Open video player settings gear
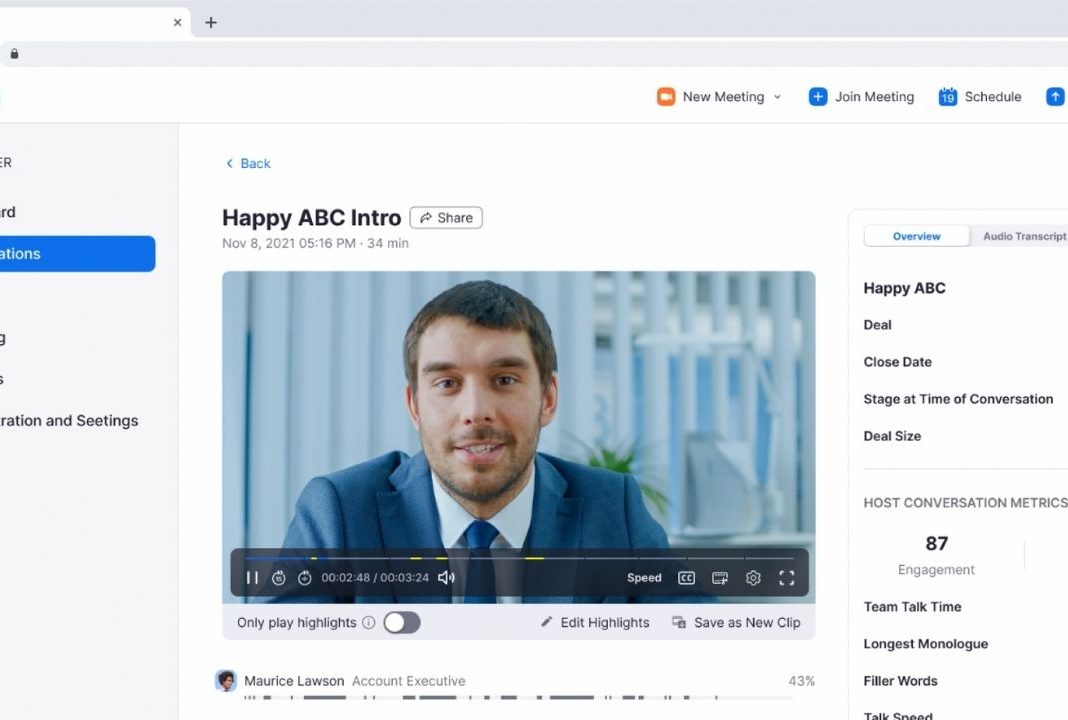The height and width of the screenshot is (720, 1068). pos(753,578)
